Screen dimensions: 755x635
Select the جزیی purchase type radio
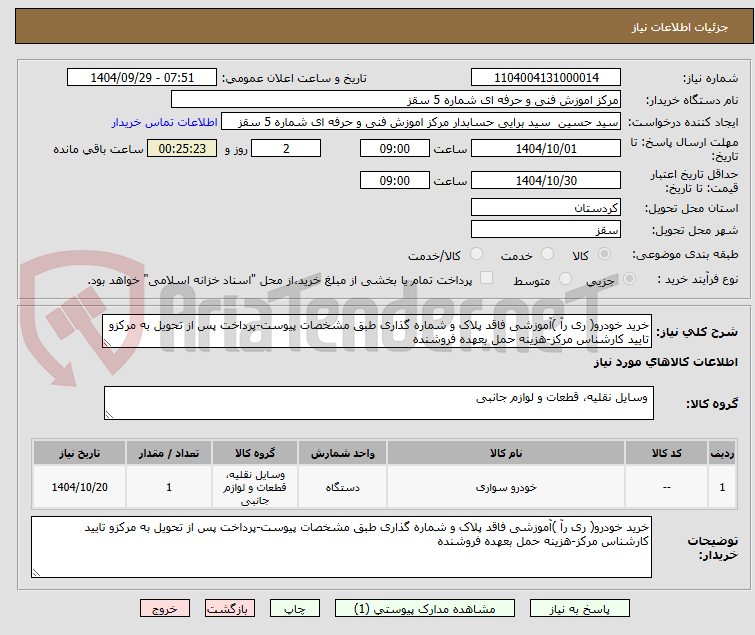[x=629, y=279]
